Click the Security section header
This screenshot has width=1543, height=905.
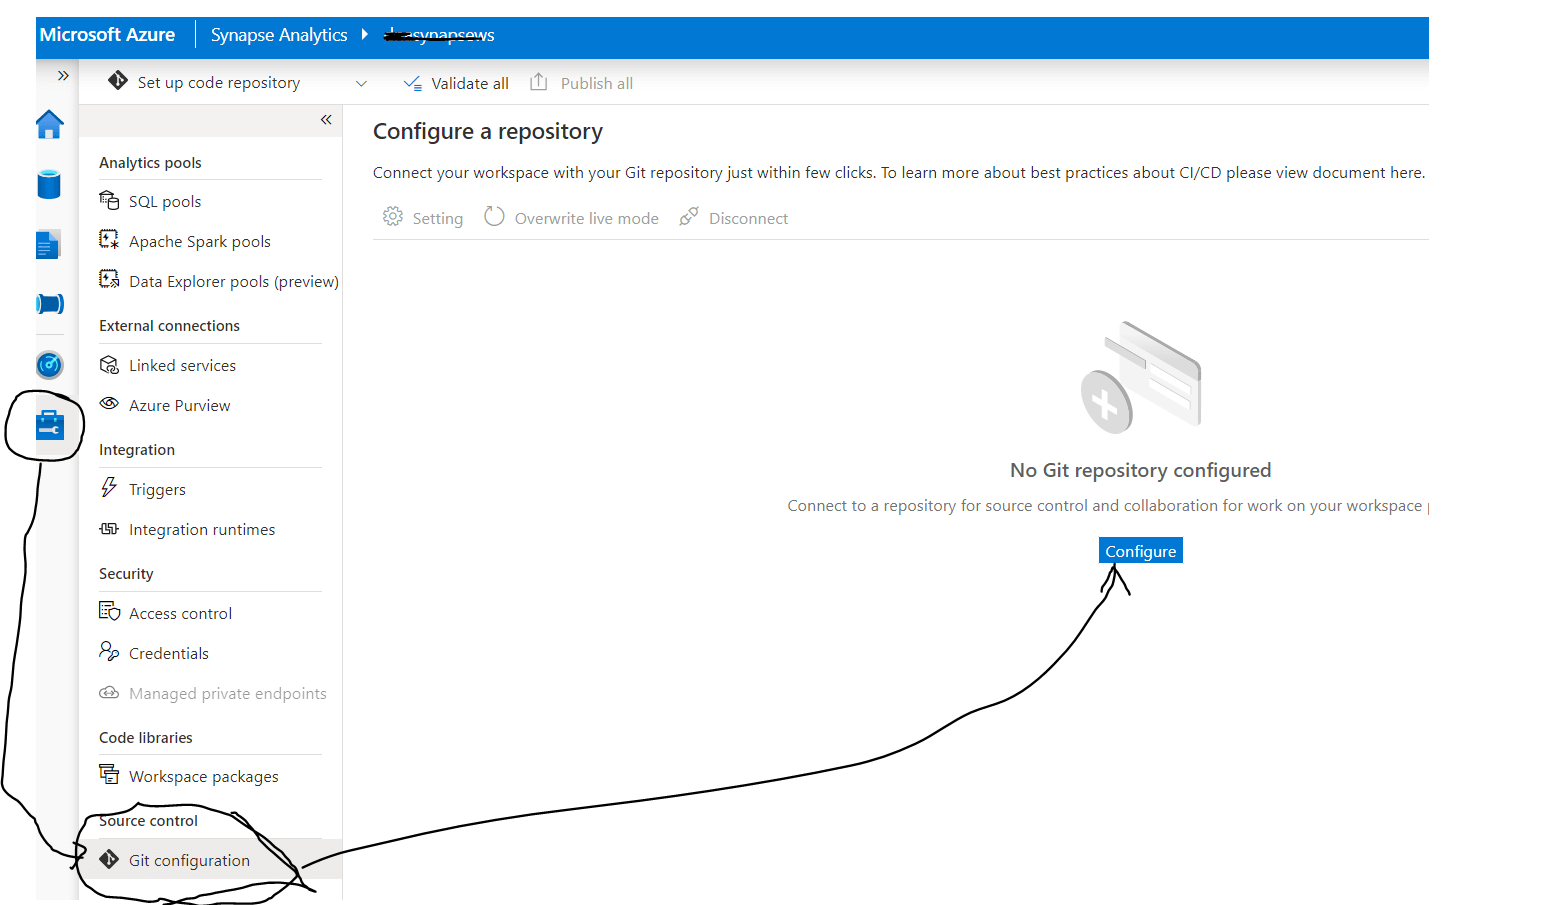click(126, 574)
